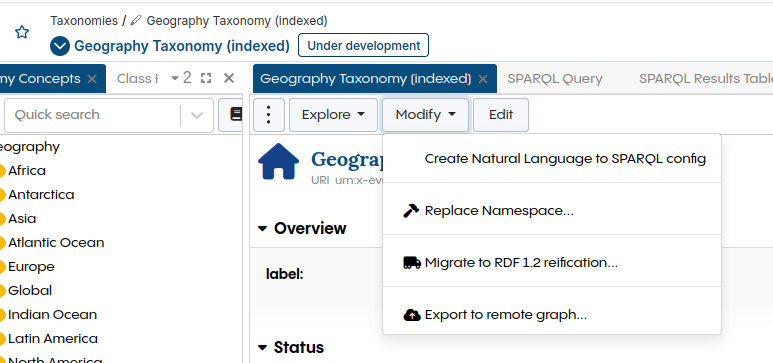Maximize the left panel with expand icon
773x363 pixels.
[206, 78]
